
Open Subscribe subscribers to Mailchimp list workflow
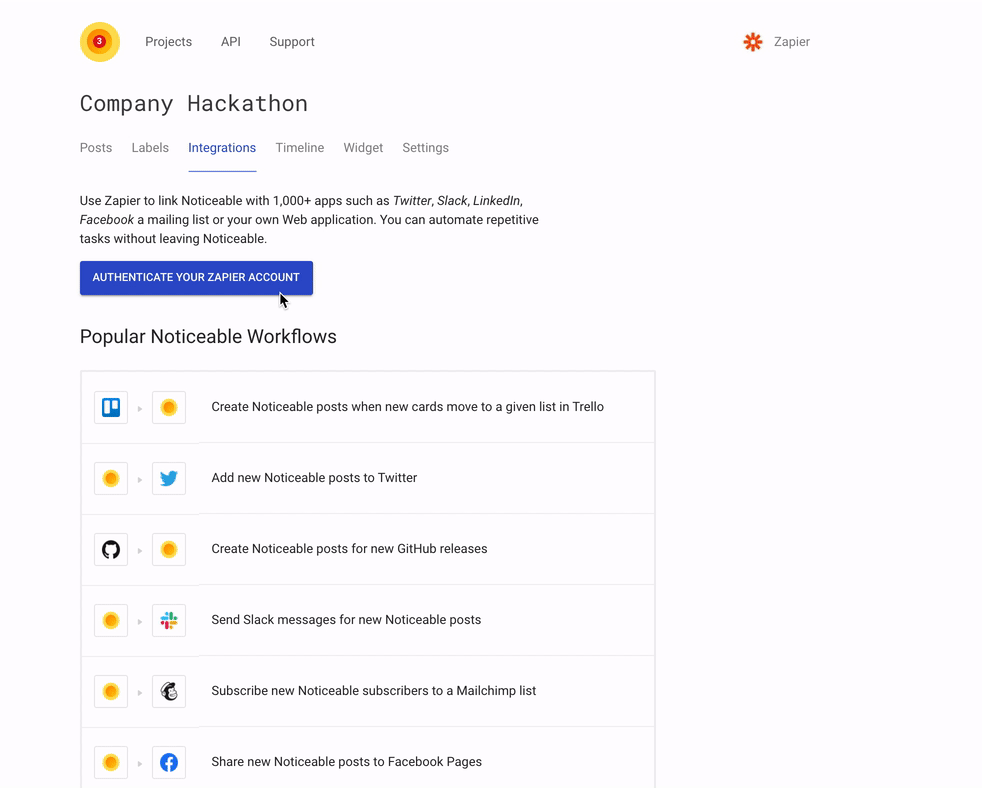coord(368,692)
